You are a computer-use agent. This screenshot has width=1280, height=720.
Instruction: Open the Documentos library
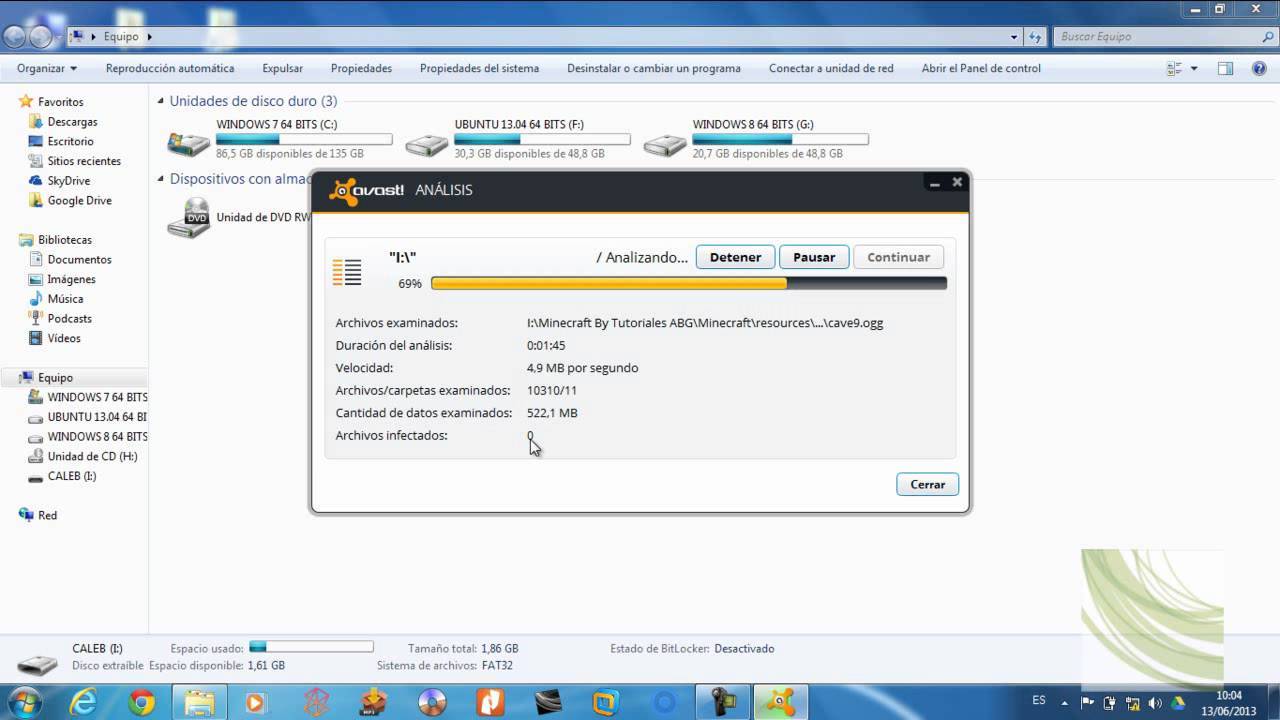tap(79, 260)
